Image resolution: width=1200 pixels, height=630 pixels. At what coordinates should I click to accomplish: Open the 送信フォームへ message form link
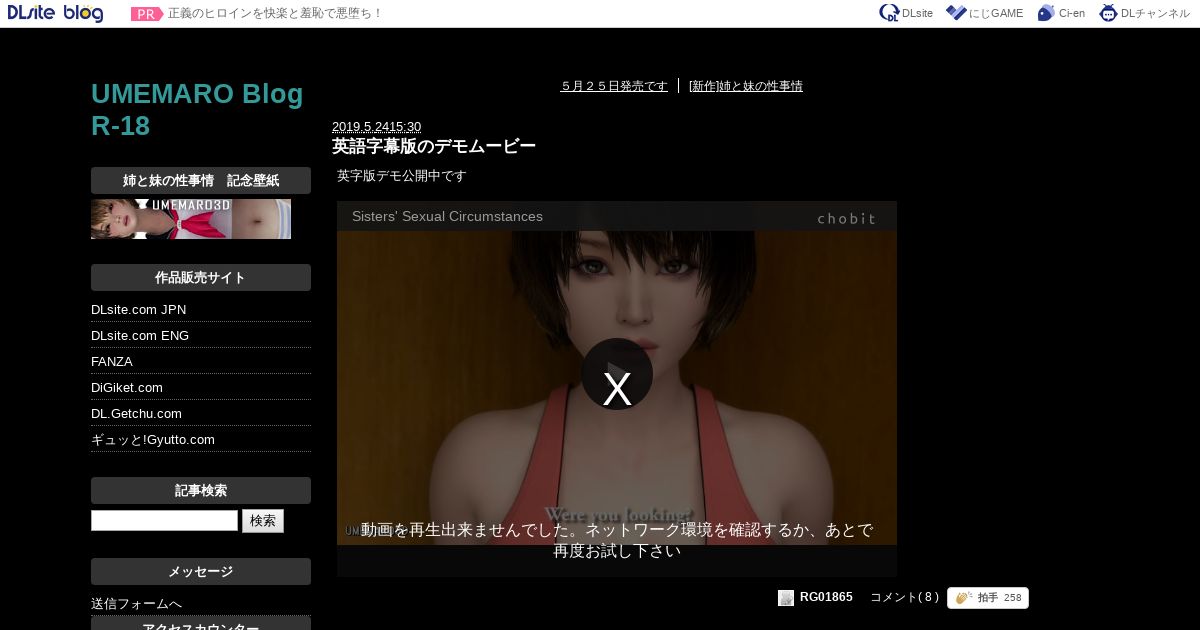coord(136,604)
